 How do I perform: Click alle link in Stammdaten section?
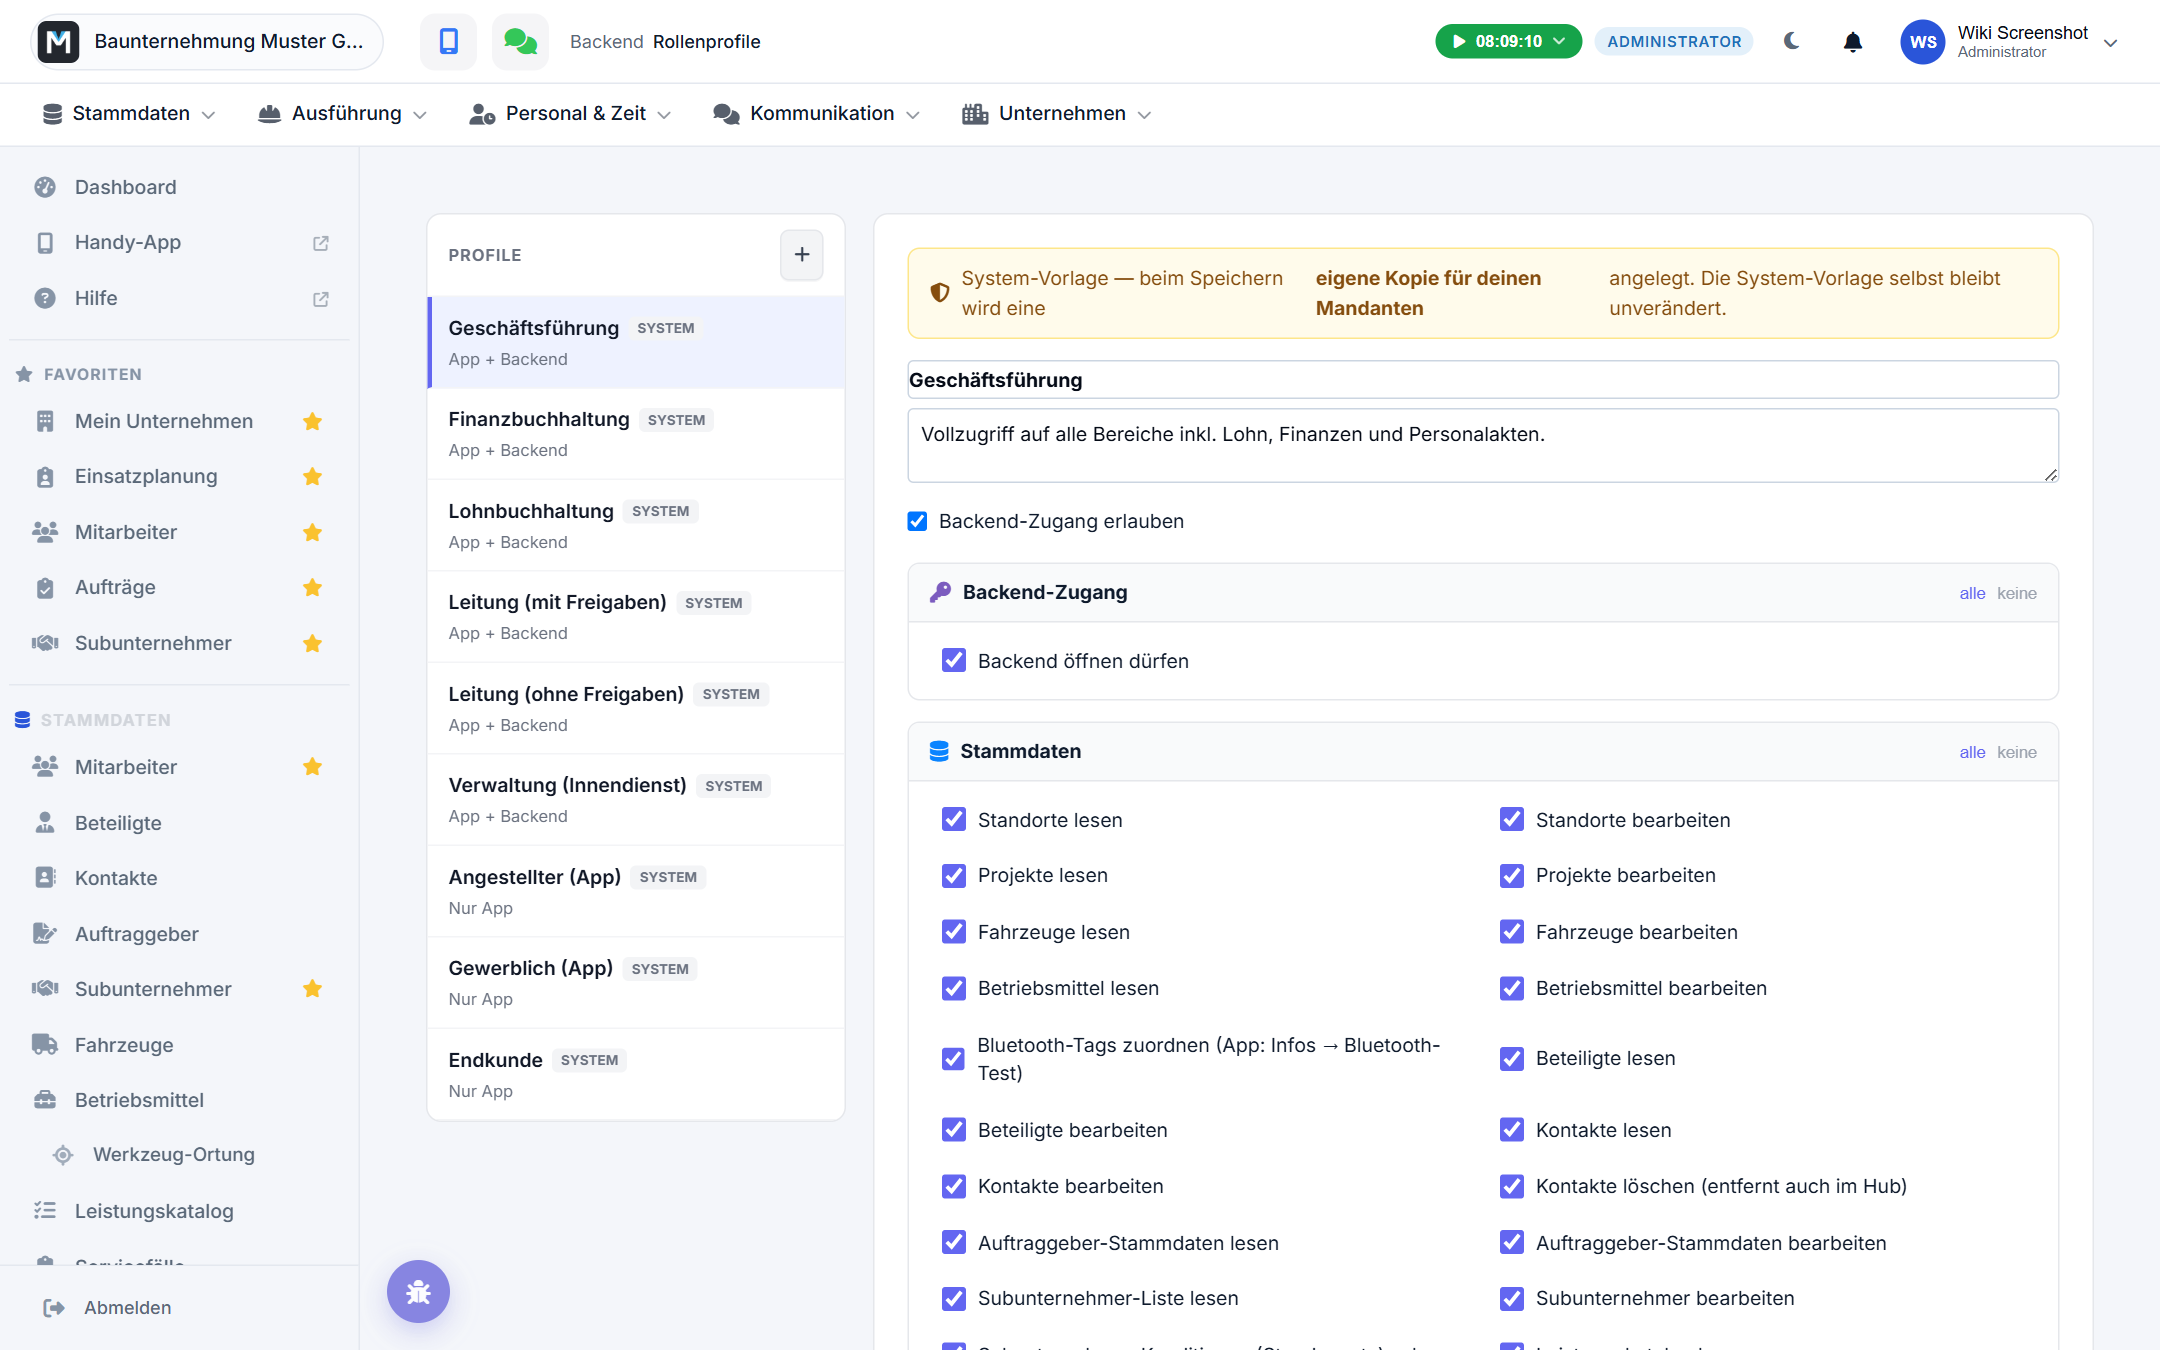[1972, 752]
